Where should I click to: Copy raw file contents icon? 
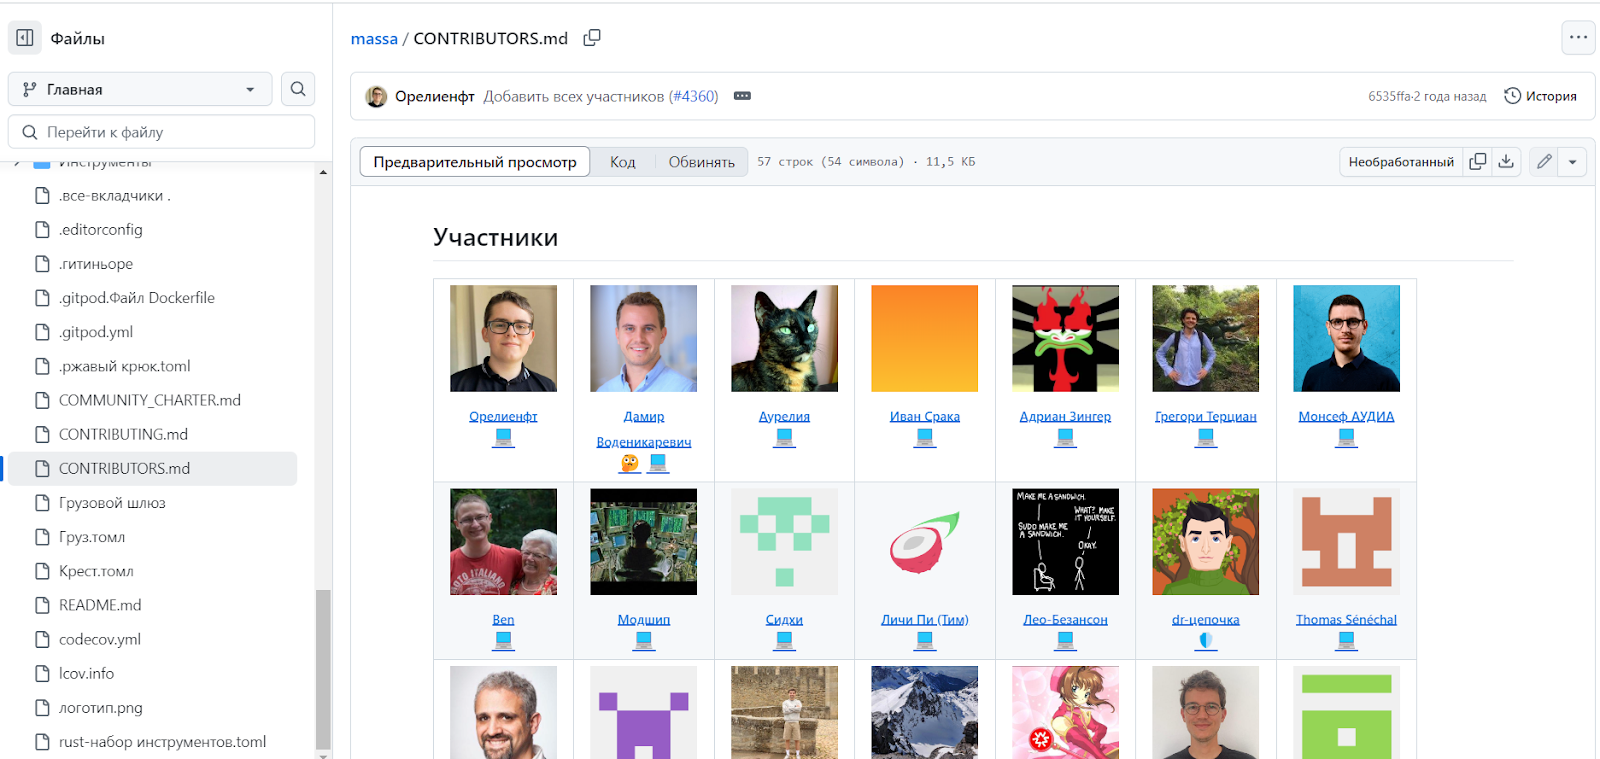pyautogui.click(x=1477, y=161)
